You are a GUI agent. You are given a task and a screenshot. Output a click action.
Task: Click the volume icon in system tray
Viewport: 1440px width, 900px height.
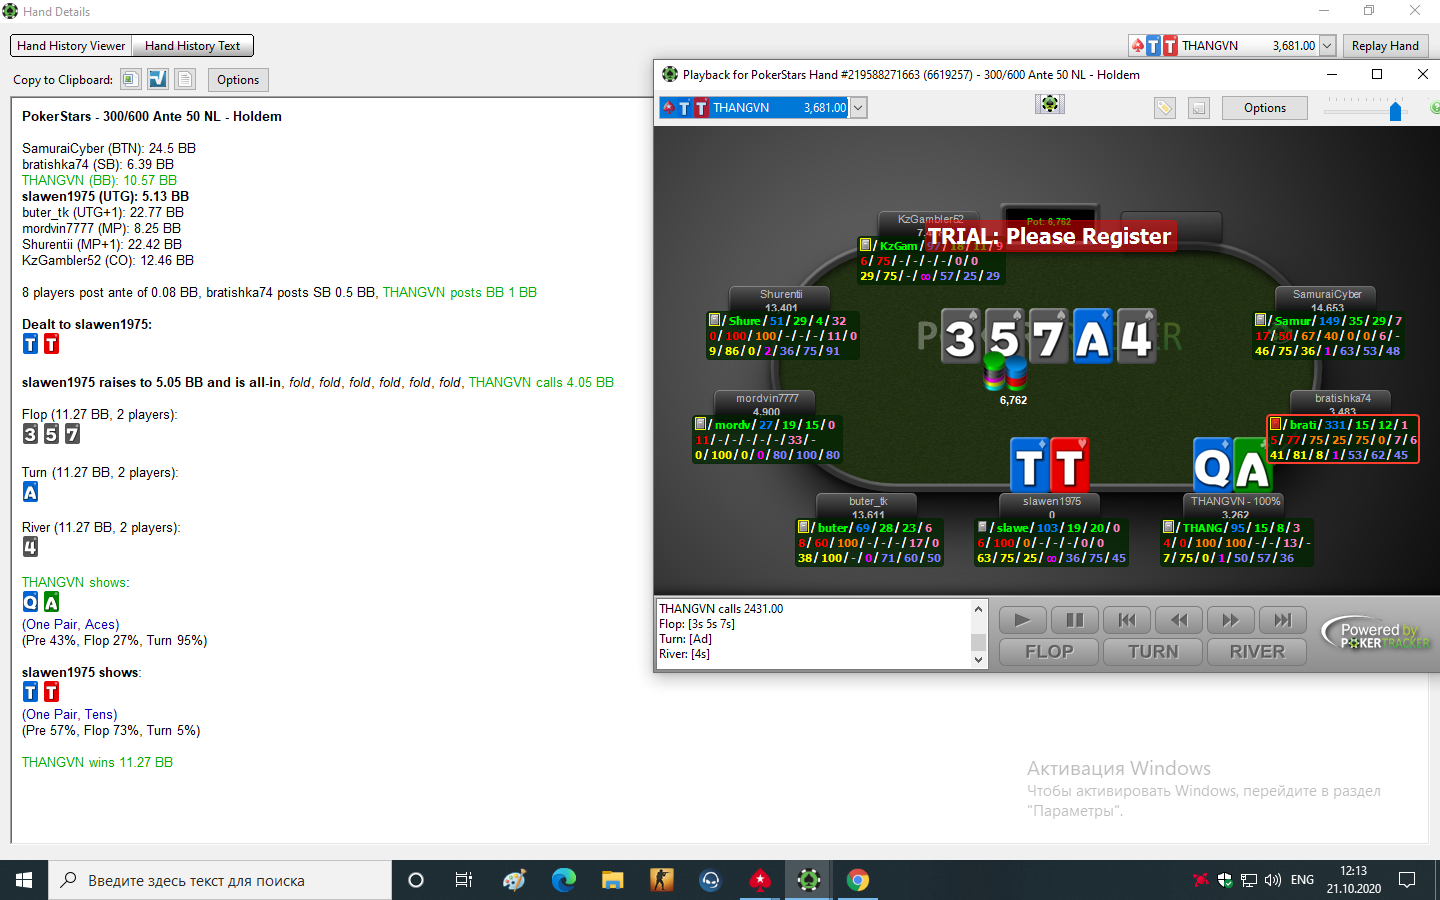[x=1273, y=880]
